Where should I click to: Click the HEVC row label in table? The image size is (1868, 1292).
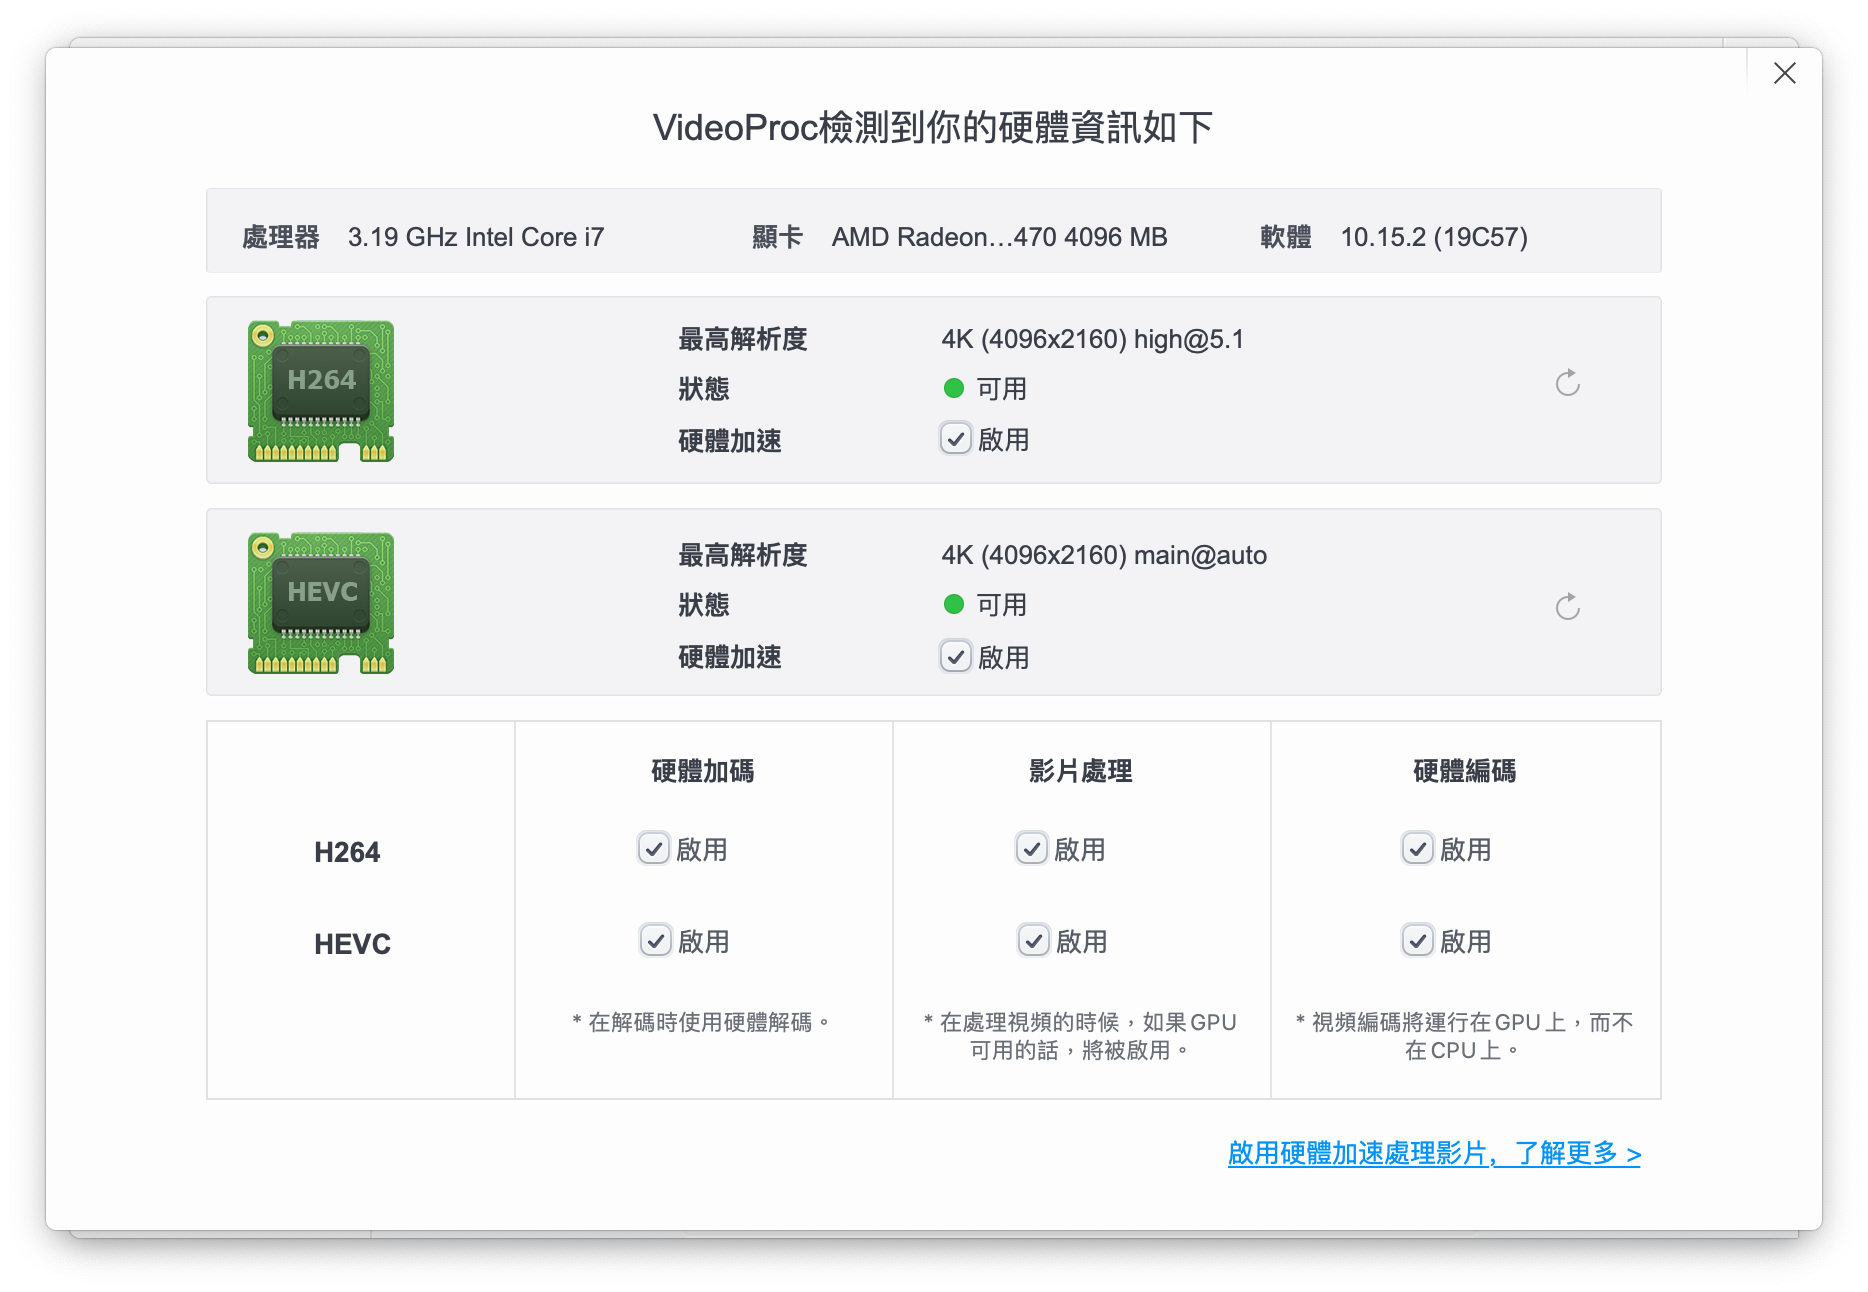(x=352, y=944)
